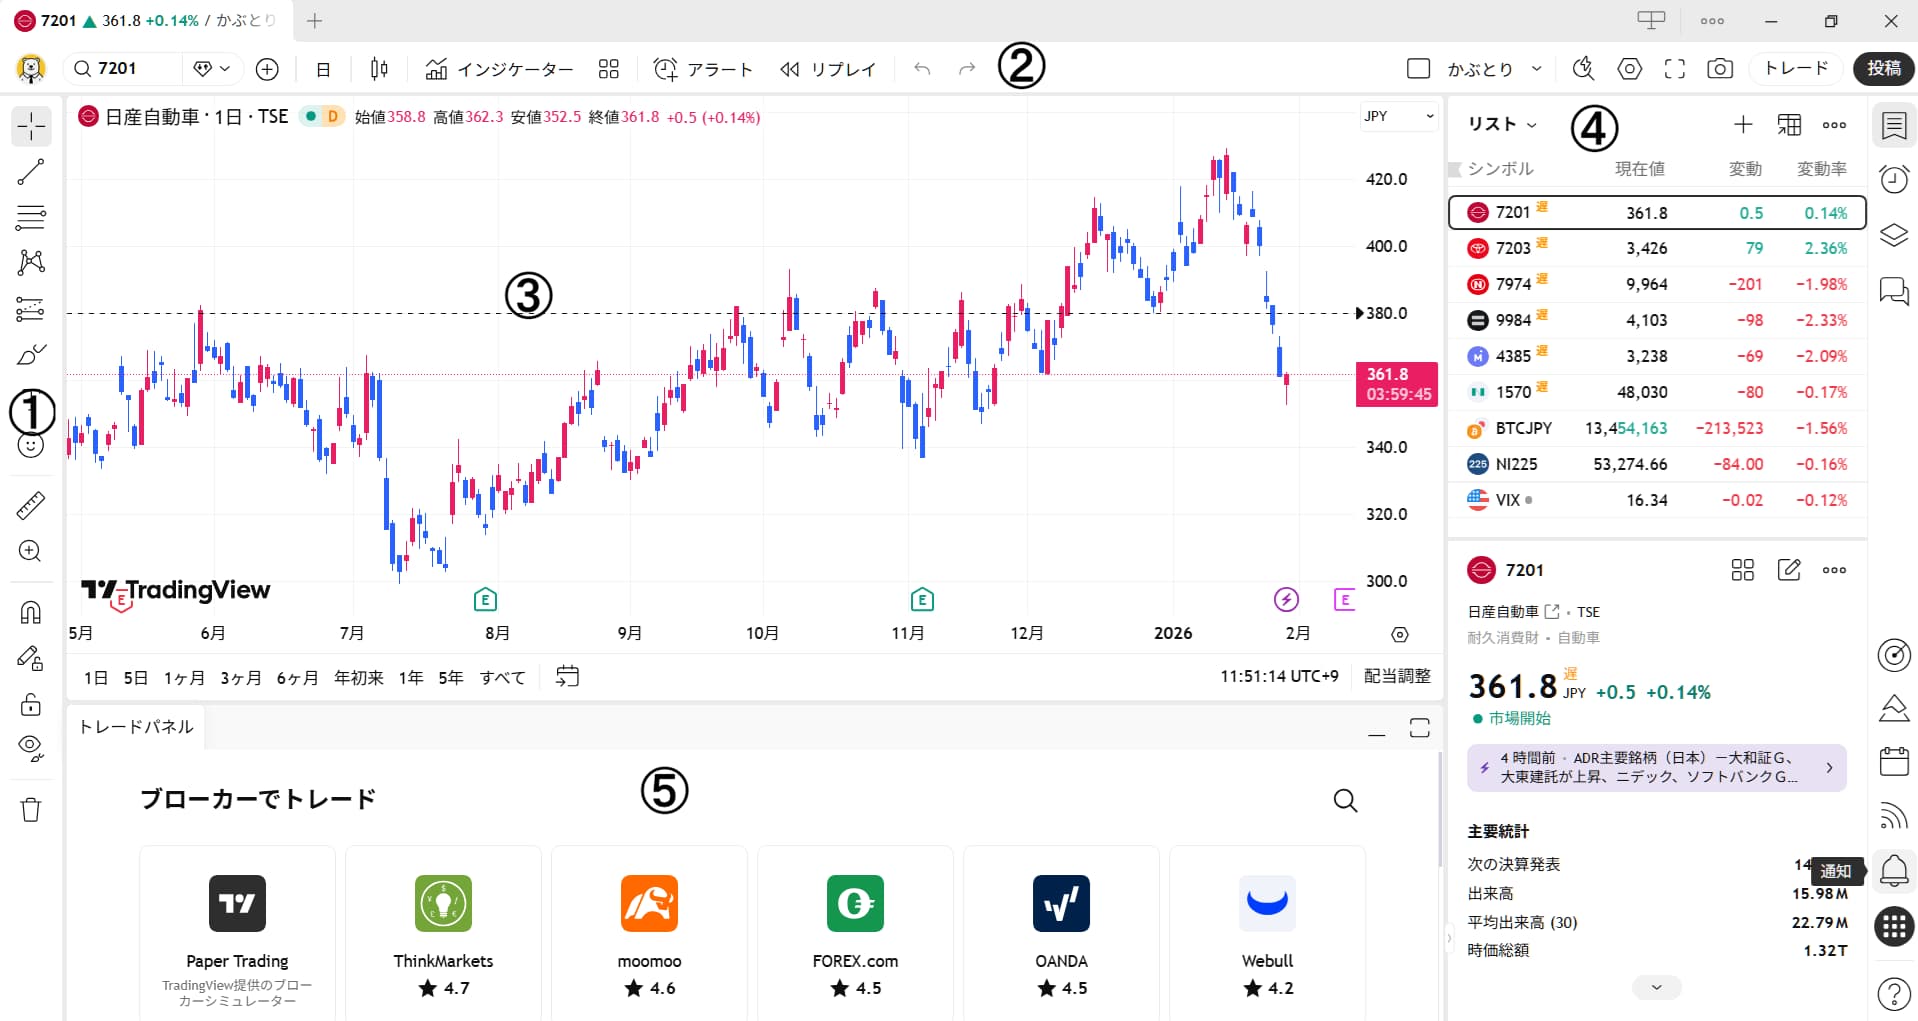Remove all drawings with the trash icon
The width and height of the screenshot is (1918, 1021).
31,810
